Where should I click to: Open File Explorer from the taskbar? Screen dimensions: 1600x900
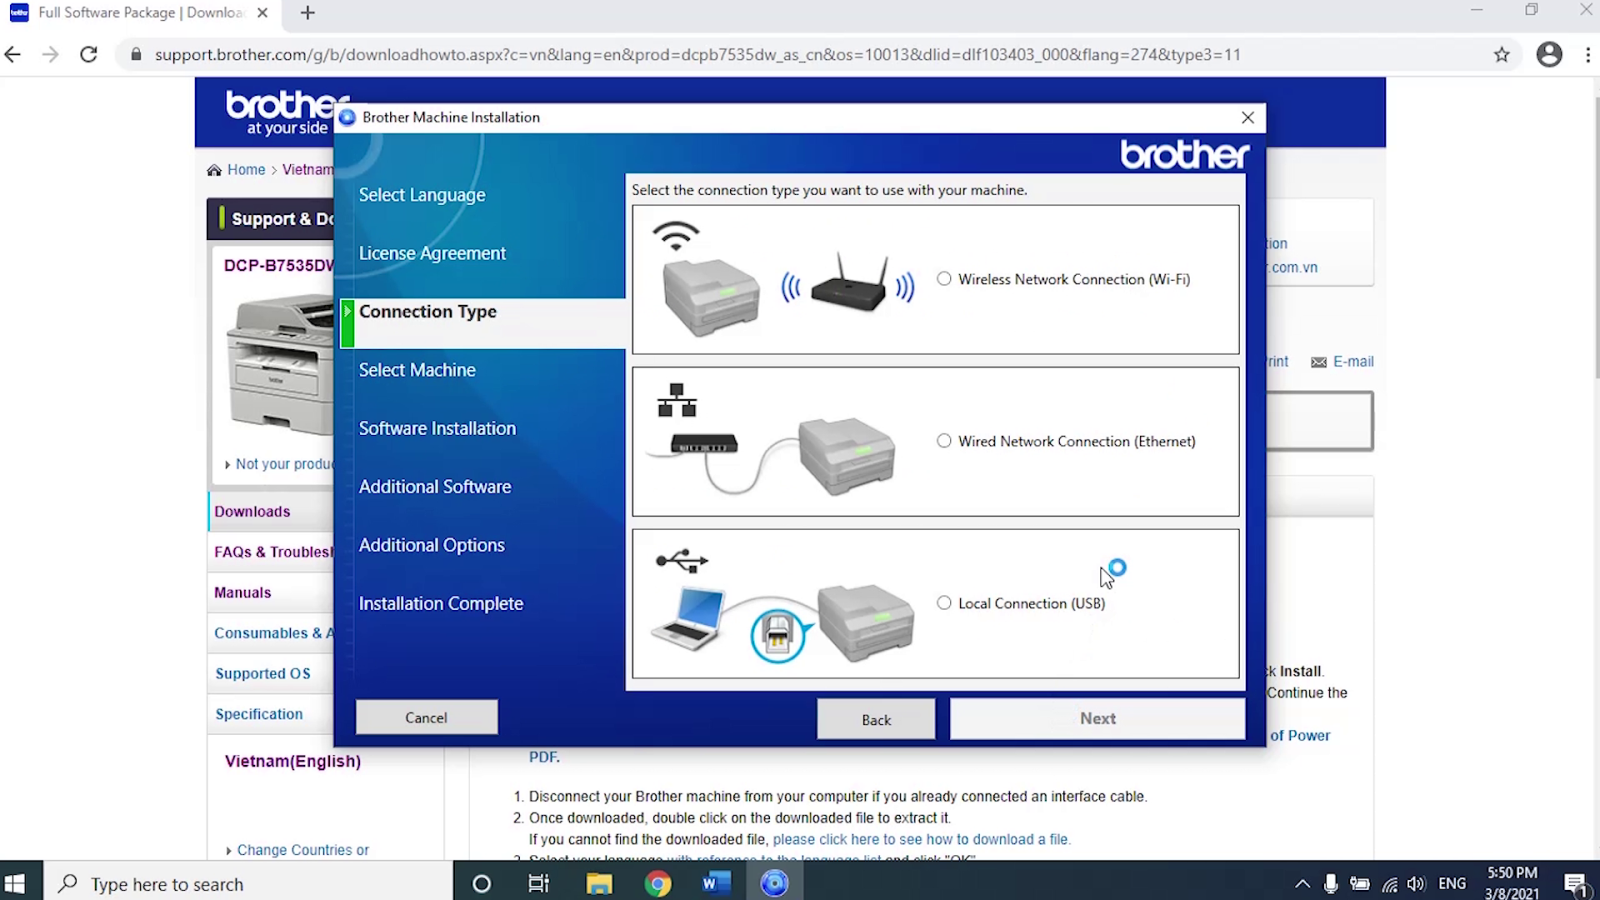599,883
